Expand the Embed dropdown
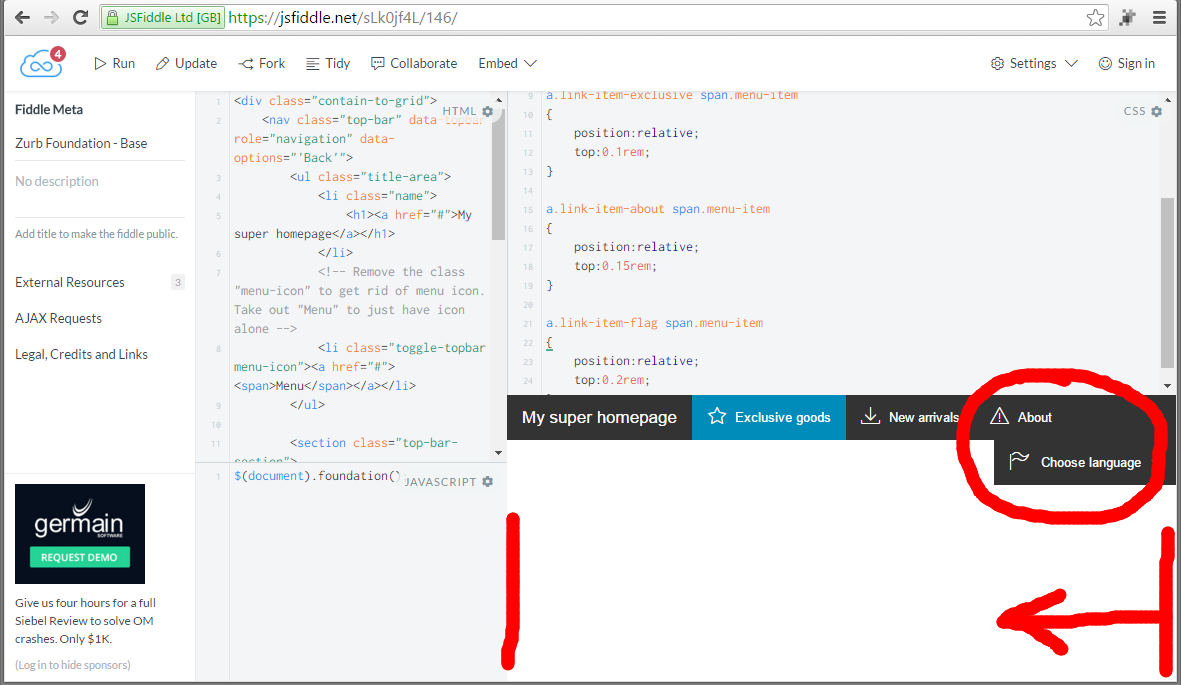The height and width of the screenshot is (685, 1181). coord(507,63)
